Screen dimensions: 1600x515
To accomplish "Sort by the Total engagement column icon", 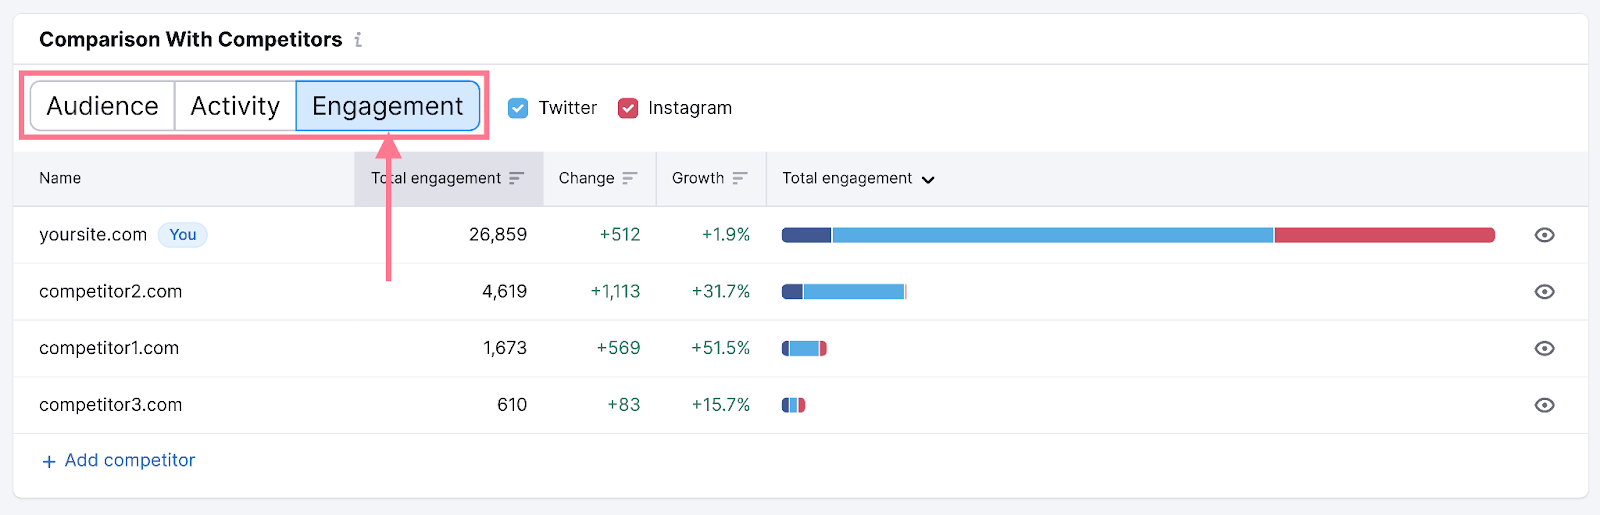I will 516,178.
